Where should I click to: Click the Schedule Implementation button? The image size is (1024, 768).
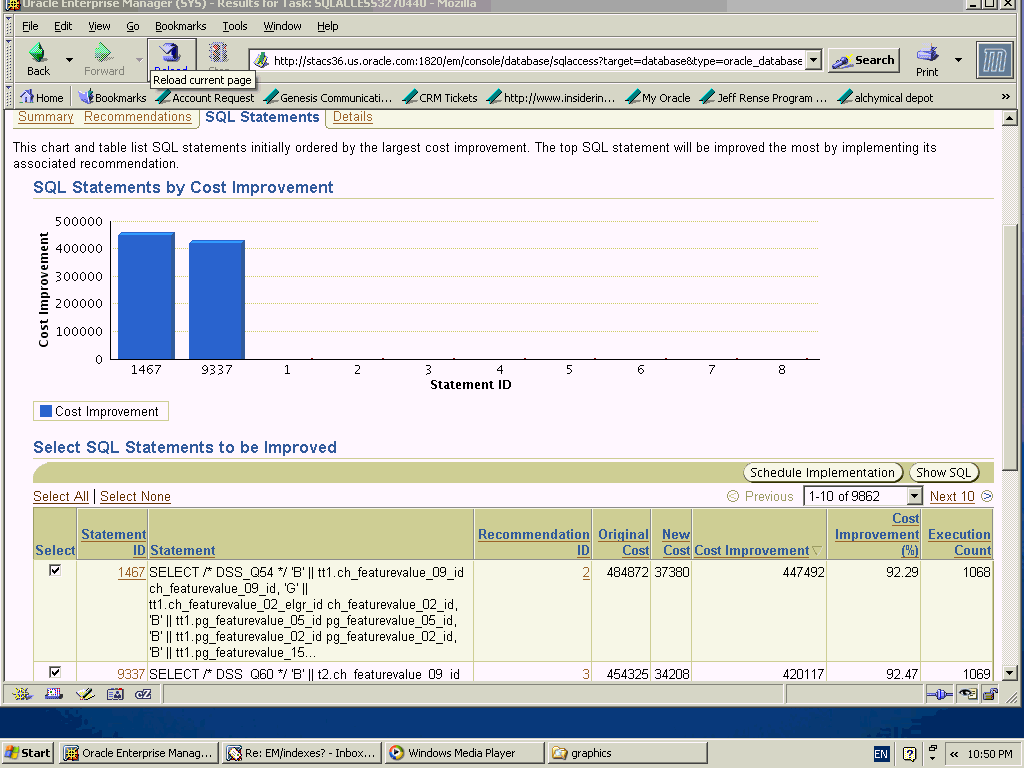822,473
